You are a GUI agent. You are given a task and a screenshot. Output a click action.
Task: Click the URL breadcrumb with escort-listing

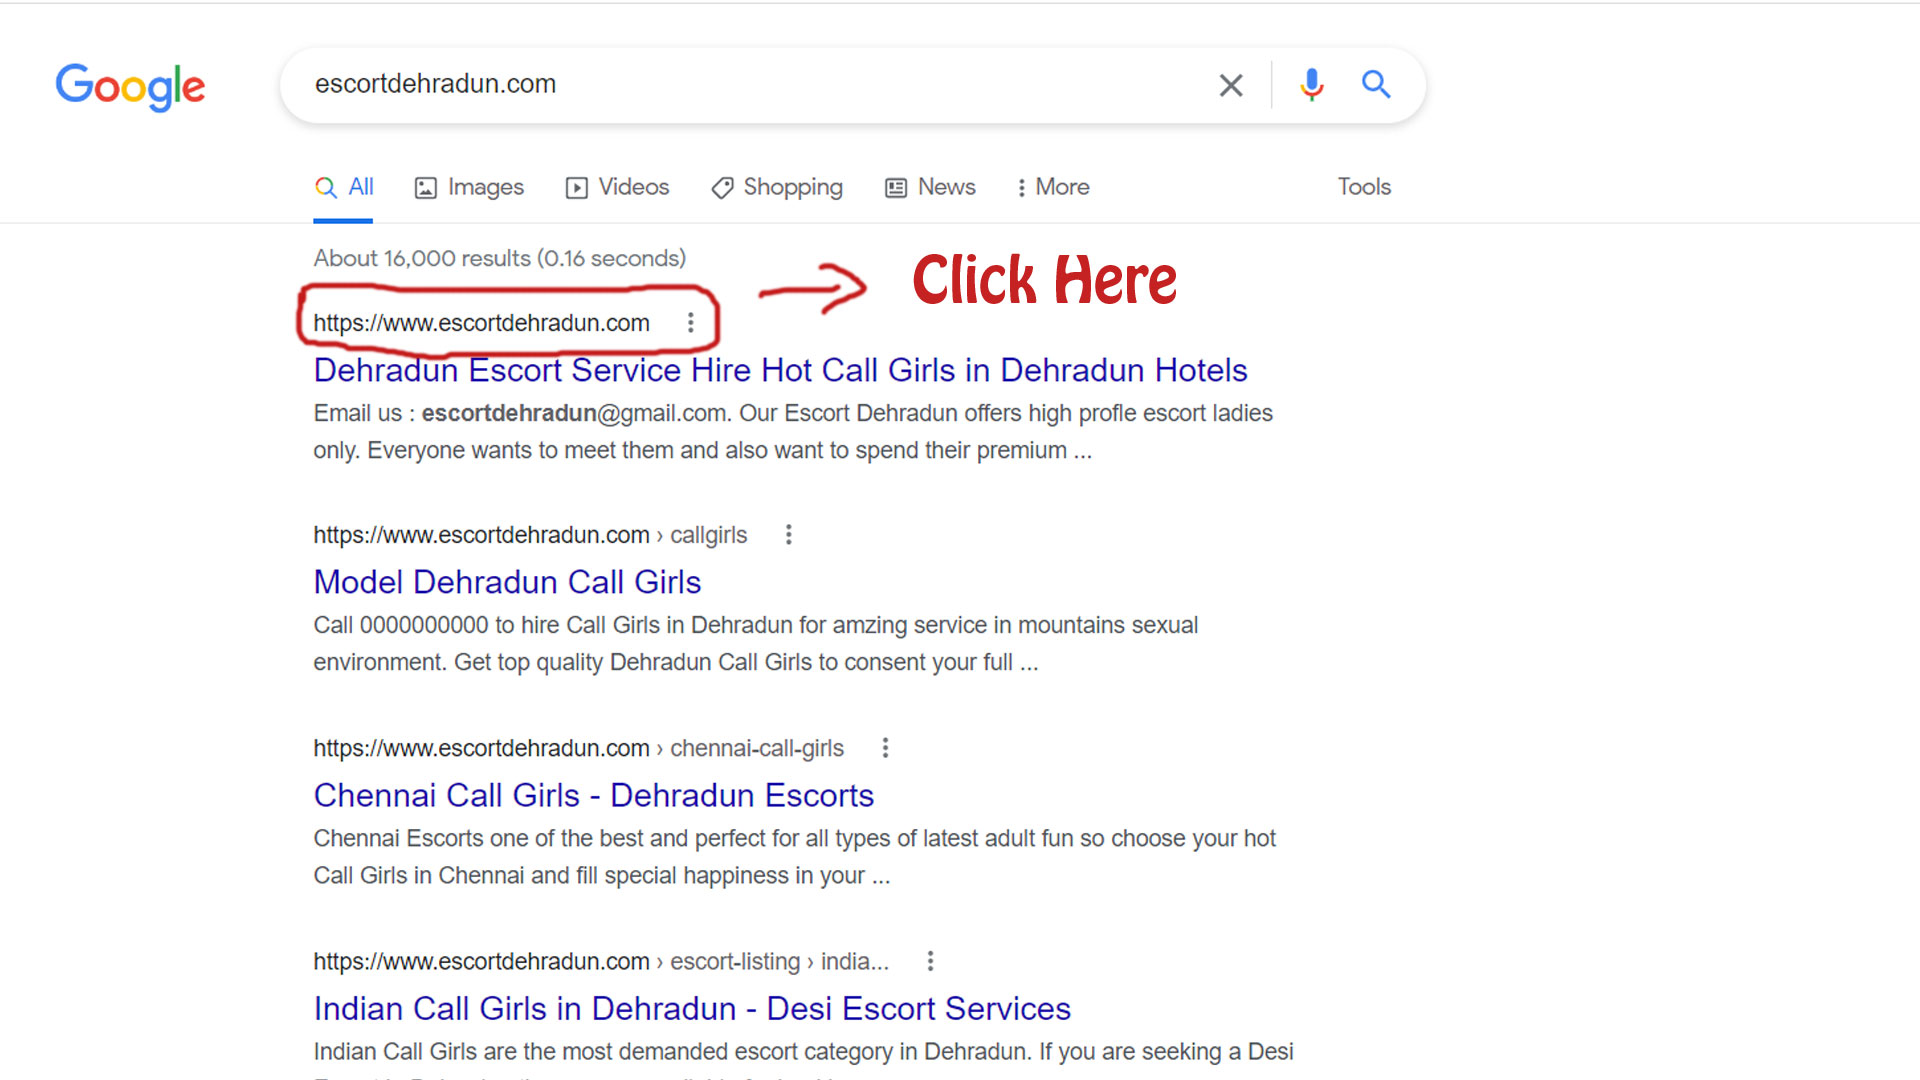click(x=601, y=961)
